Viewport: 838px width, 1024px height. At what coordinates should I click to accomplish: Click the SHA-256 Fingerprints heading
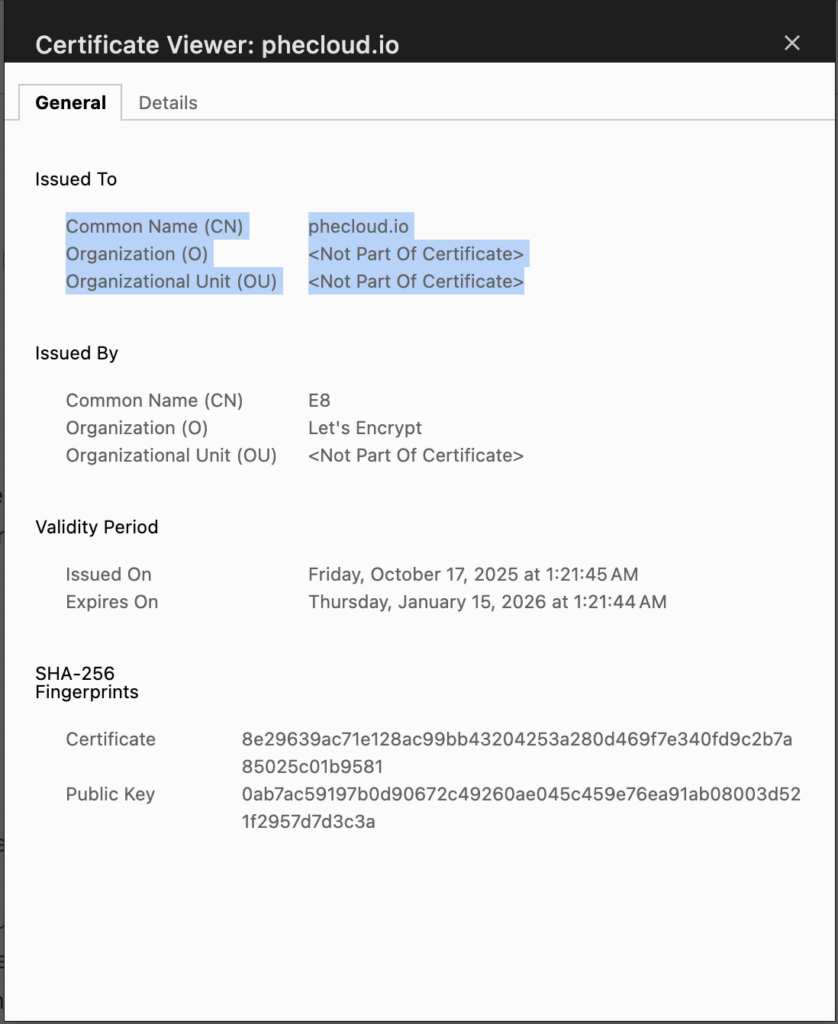coord(87,683)
